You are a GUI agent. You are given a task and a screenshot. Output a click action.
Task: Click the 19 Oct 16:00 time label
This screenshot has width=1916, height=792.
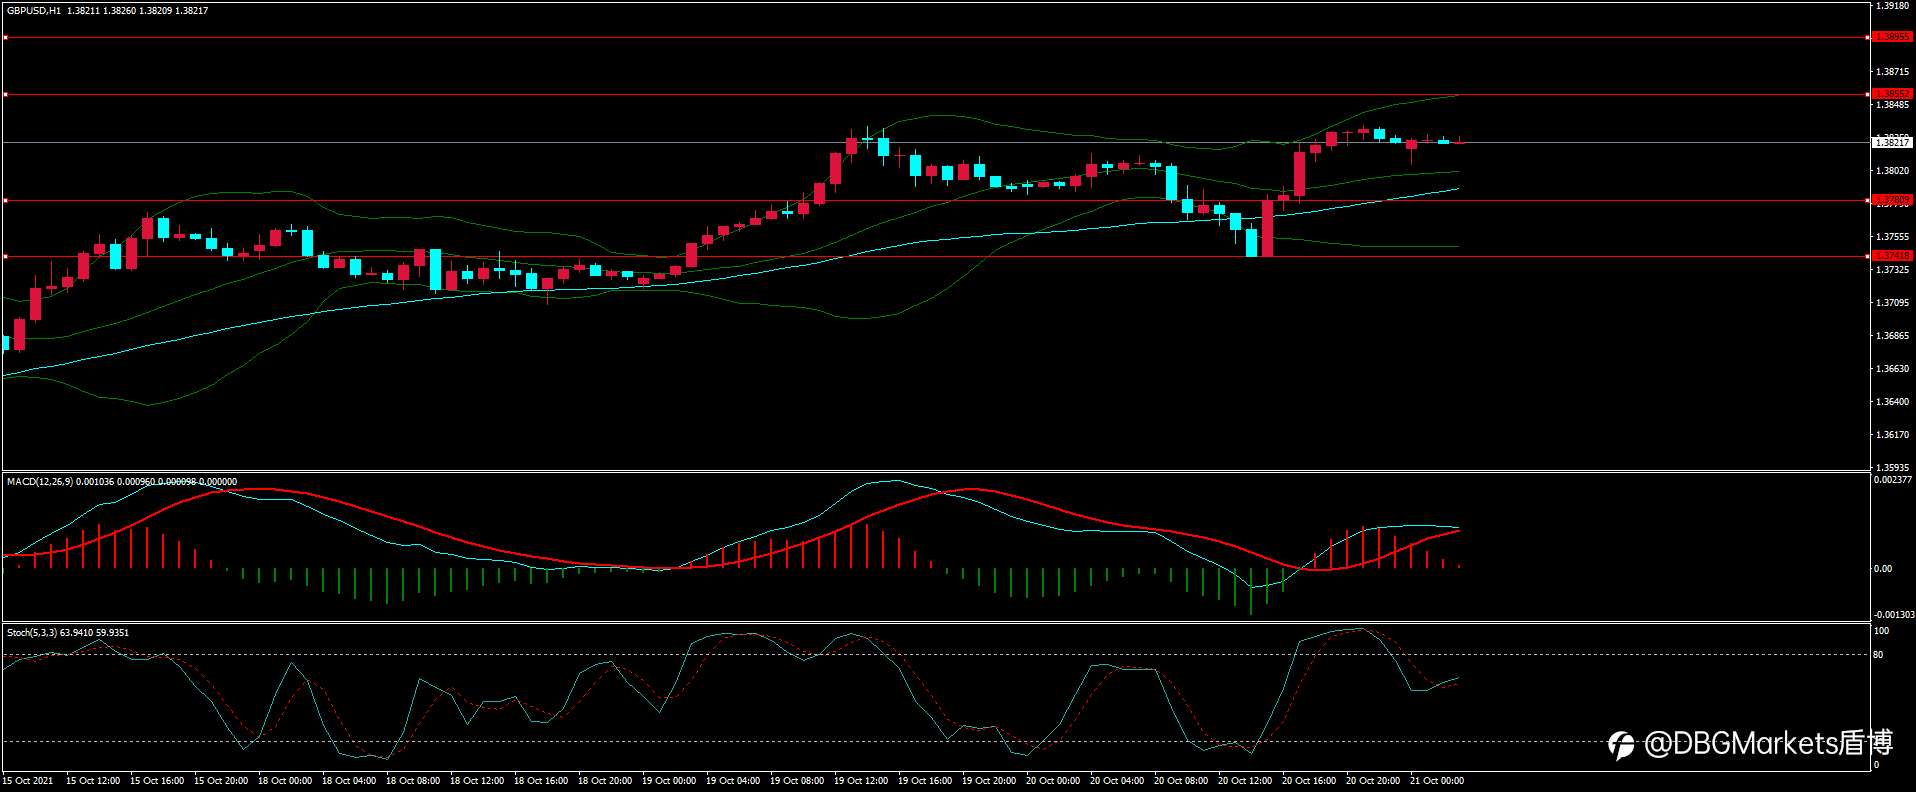click(925, 781)
